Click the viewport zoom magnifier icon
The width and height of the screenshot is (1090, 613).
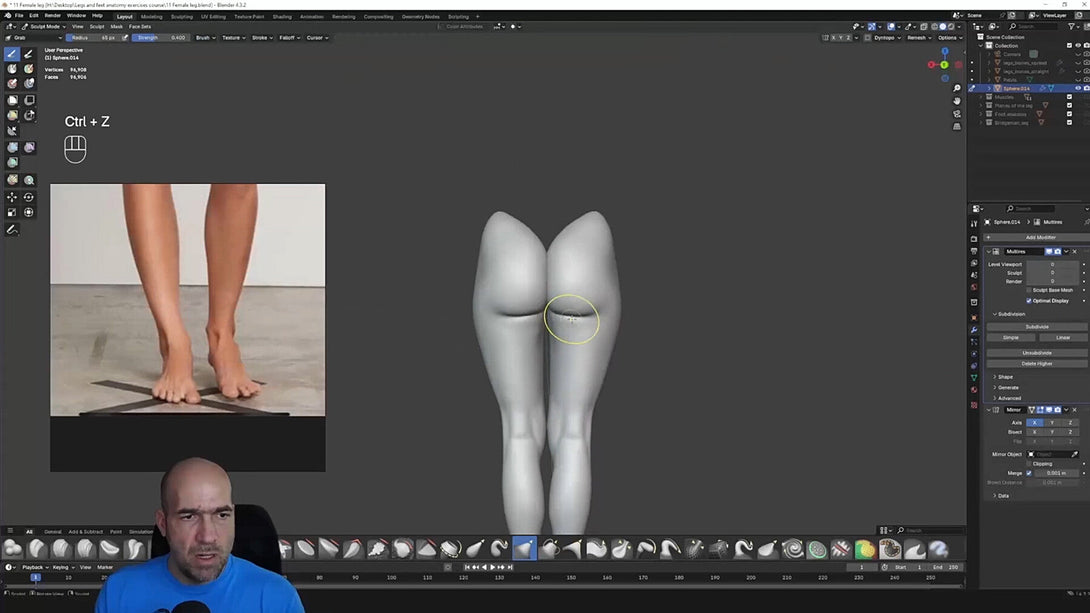957,88
